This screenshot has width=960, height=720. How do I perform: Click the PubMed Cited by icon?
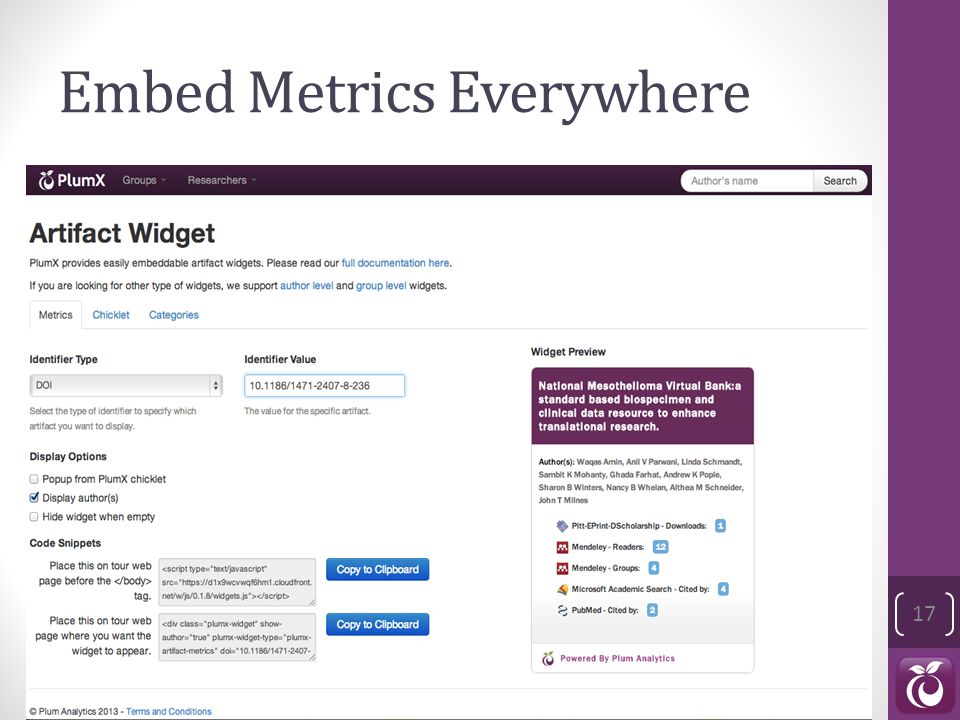coord(562,610)
